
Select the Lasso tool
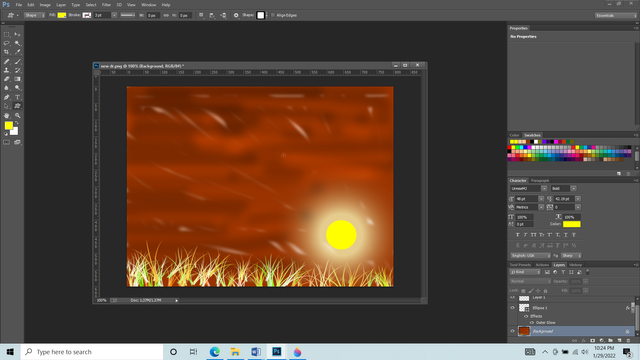click(x=7, y=43)
